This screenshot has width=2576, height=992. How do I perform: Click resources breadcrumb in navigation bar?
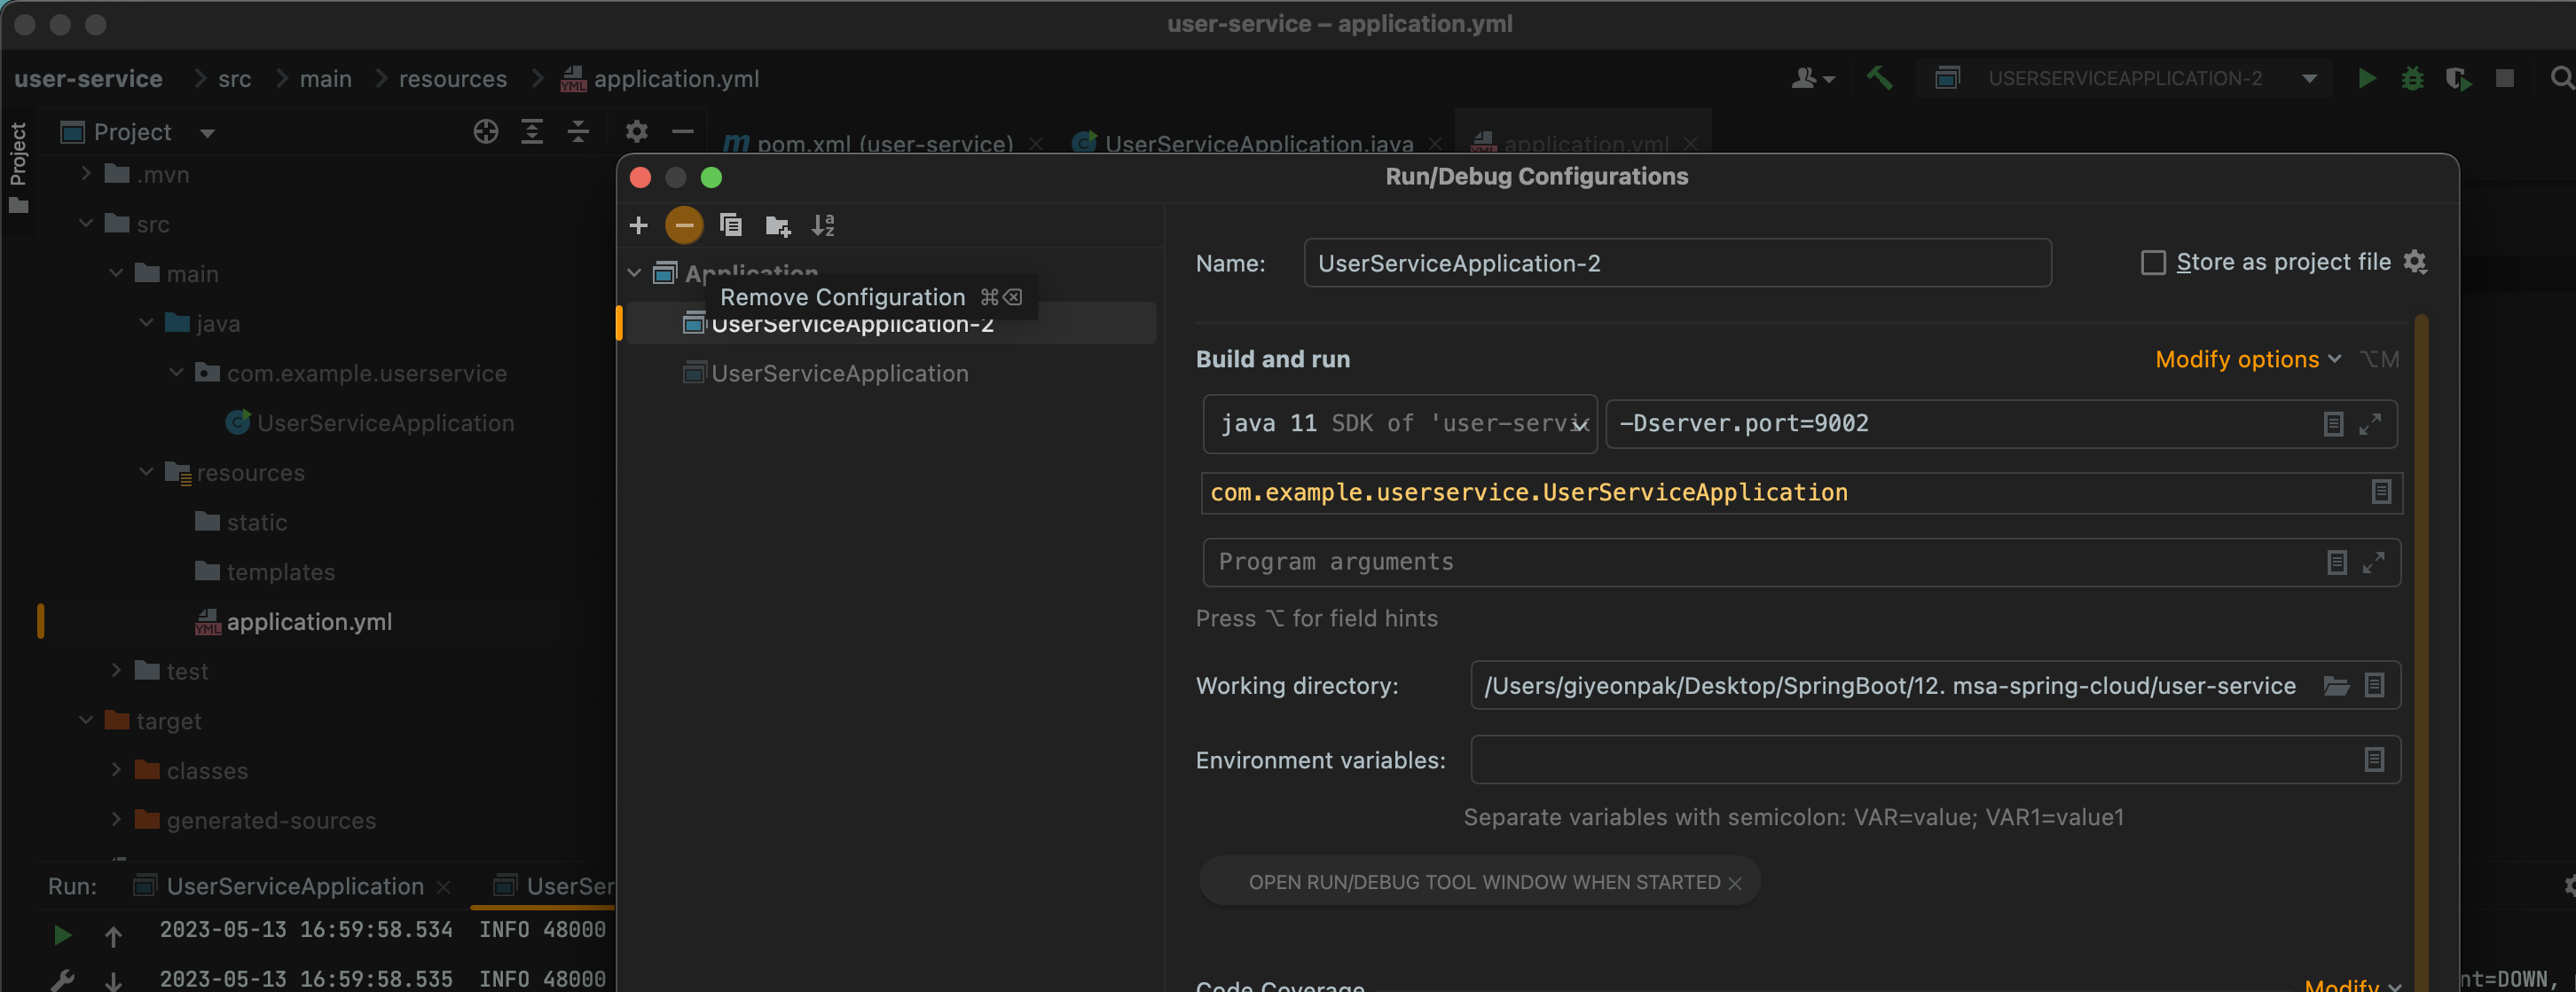453,78
